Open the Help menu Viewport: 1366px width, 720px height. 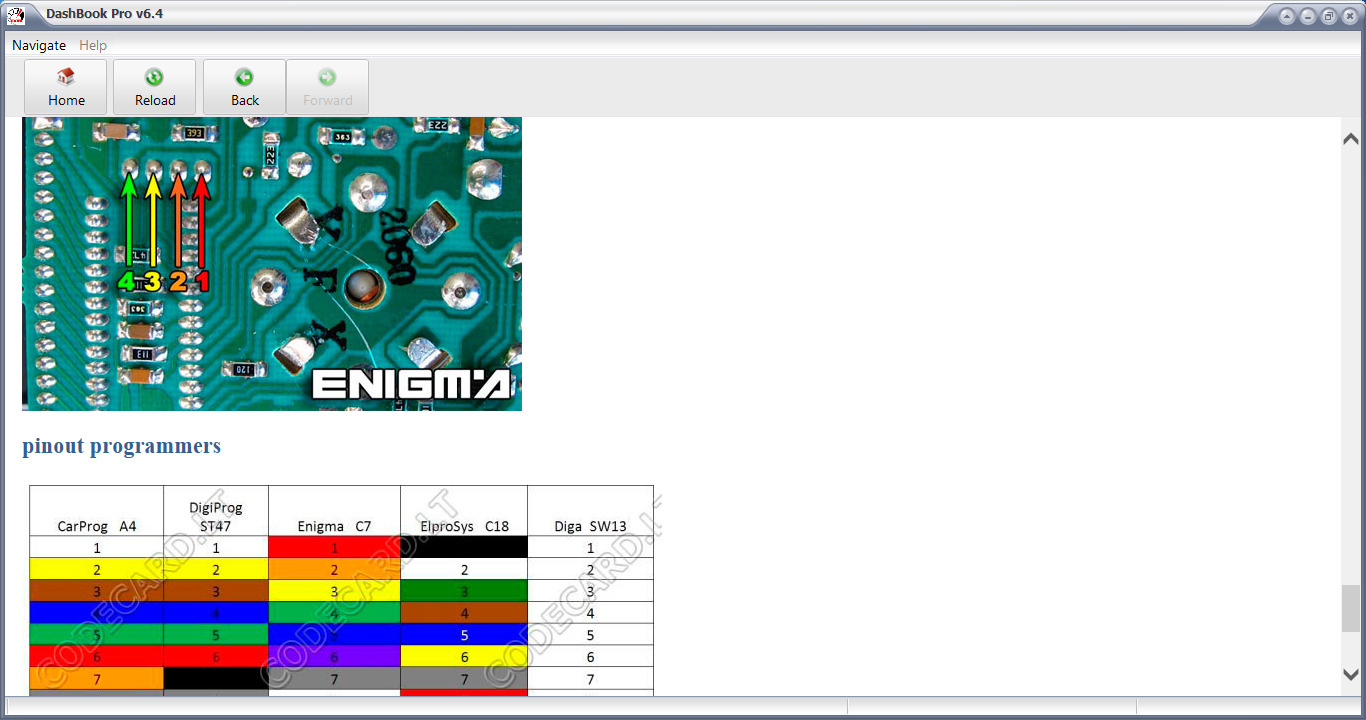point(93,45)
